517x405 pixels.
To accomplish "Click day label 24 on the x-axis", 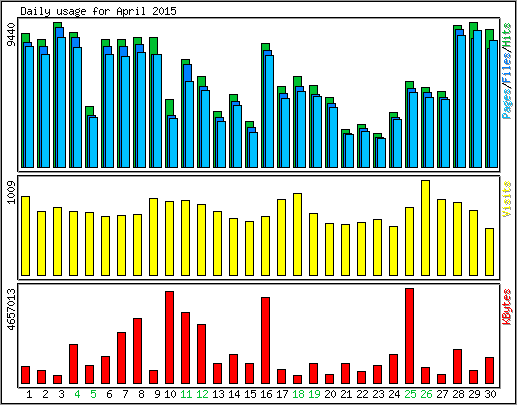I will [394, 394].
